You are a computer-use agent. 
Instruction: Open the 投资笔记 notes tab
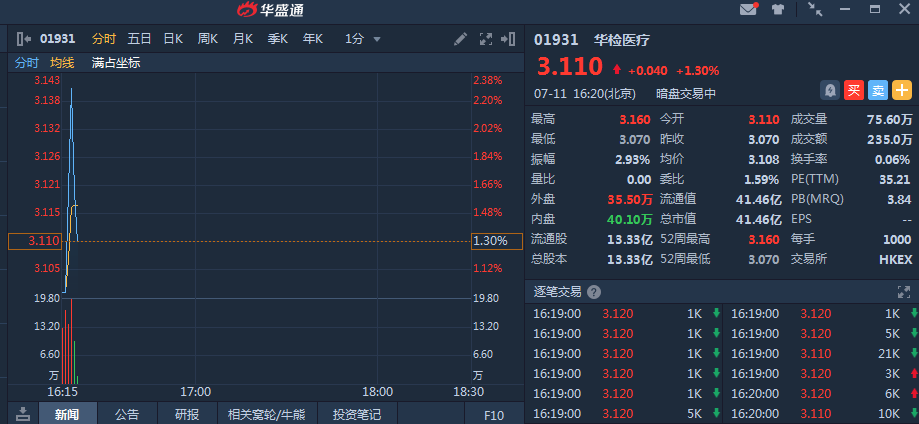coord(357,415)
